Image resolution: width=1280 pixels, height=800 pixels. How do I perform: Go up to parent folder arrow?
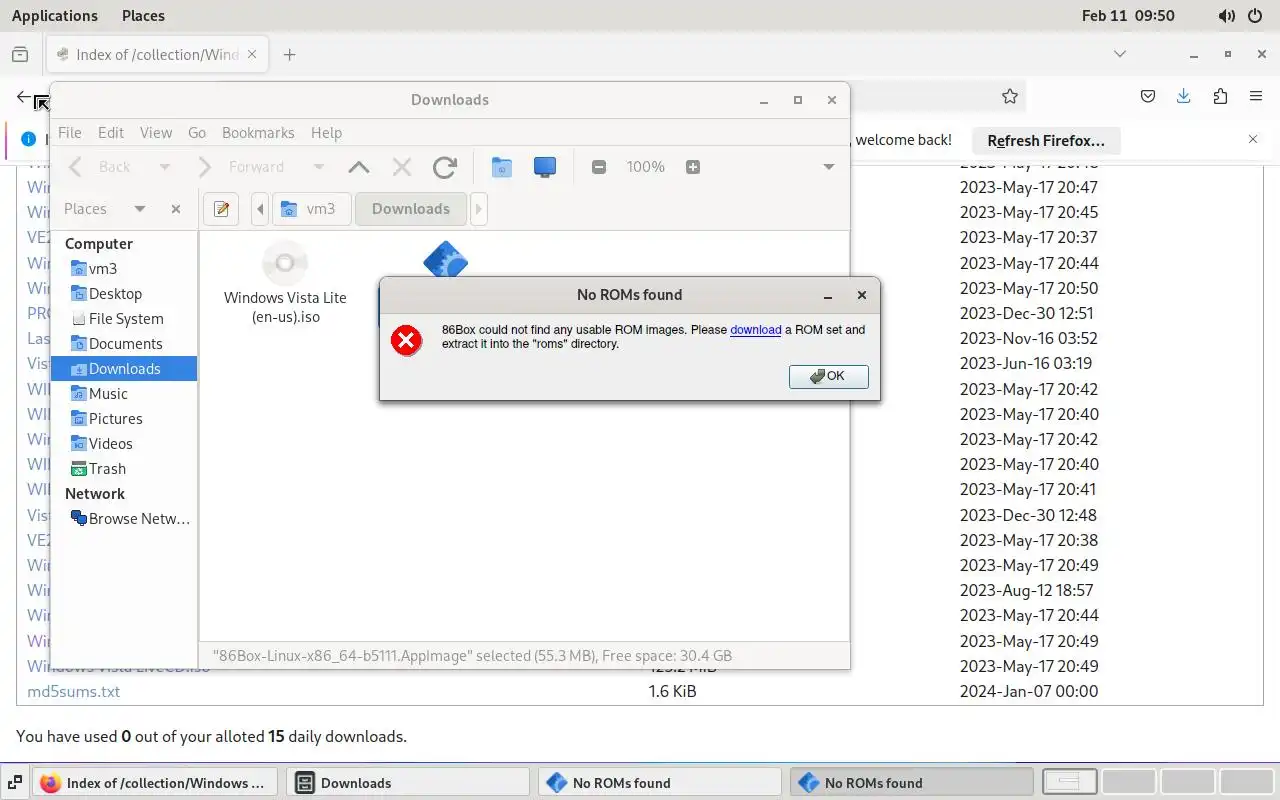(x=358, y=167)
